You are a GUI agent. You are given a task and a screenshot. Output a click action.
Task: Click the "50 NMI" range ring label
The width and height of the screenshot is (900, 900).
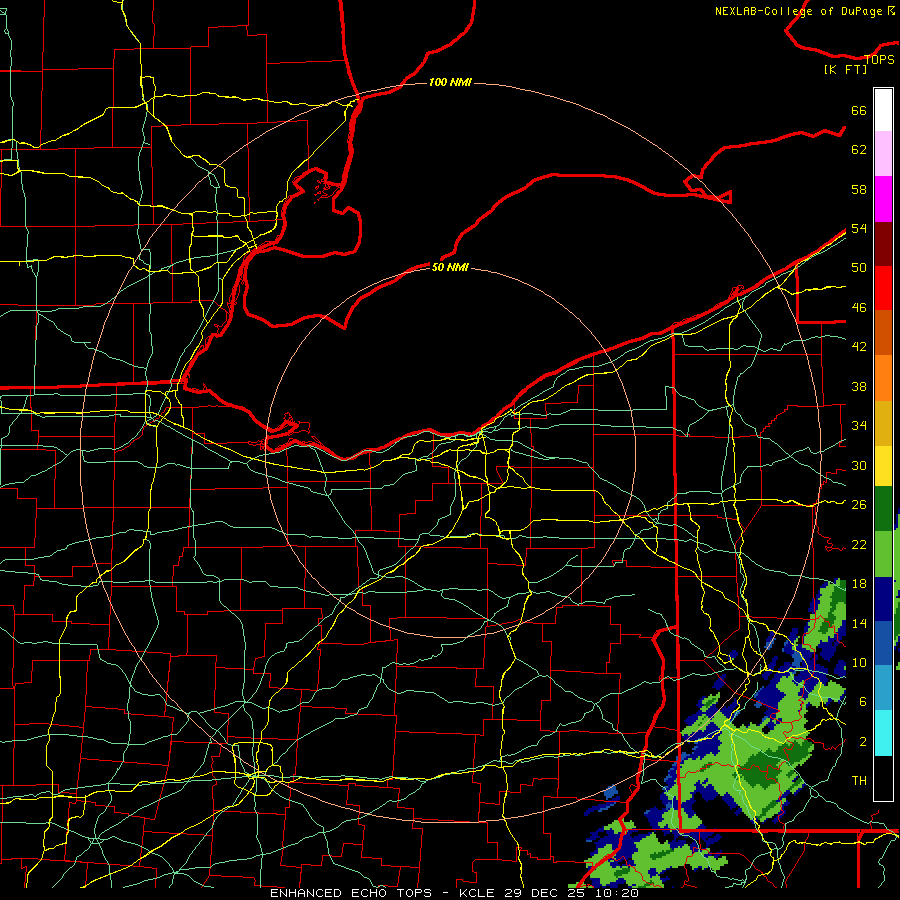[x=450, y=267]
